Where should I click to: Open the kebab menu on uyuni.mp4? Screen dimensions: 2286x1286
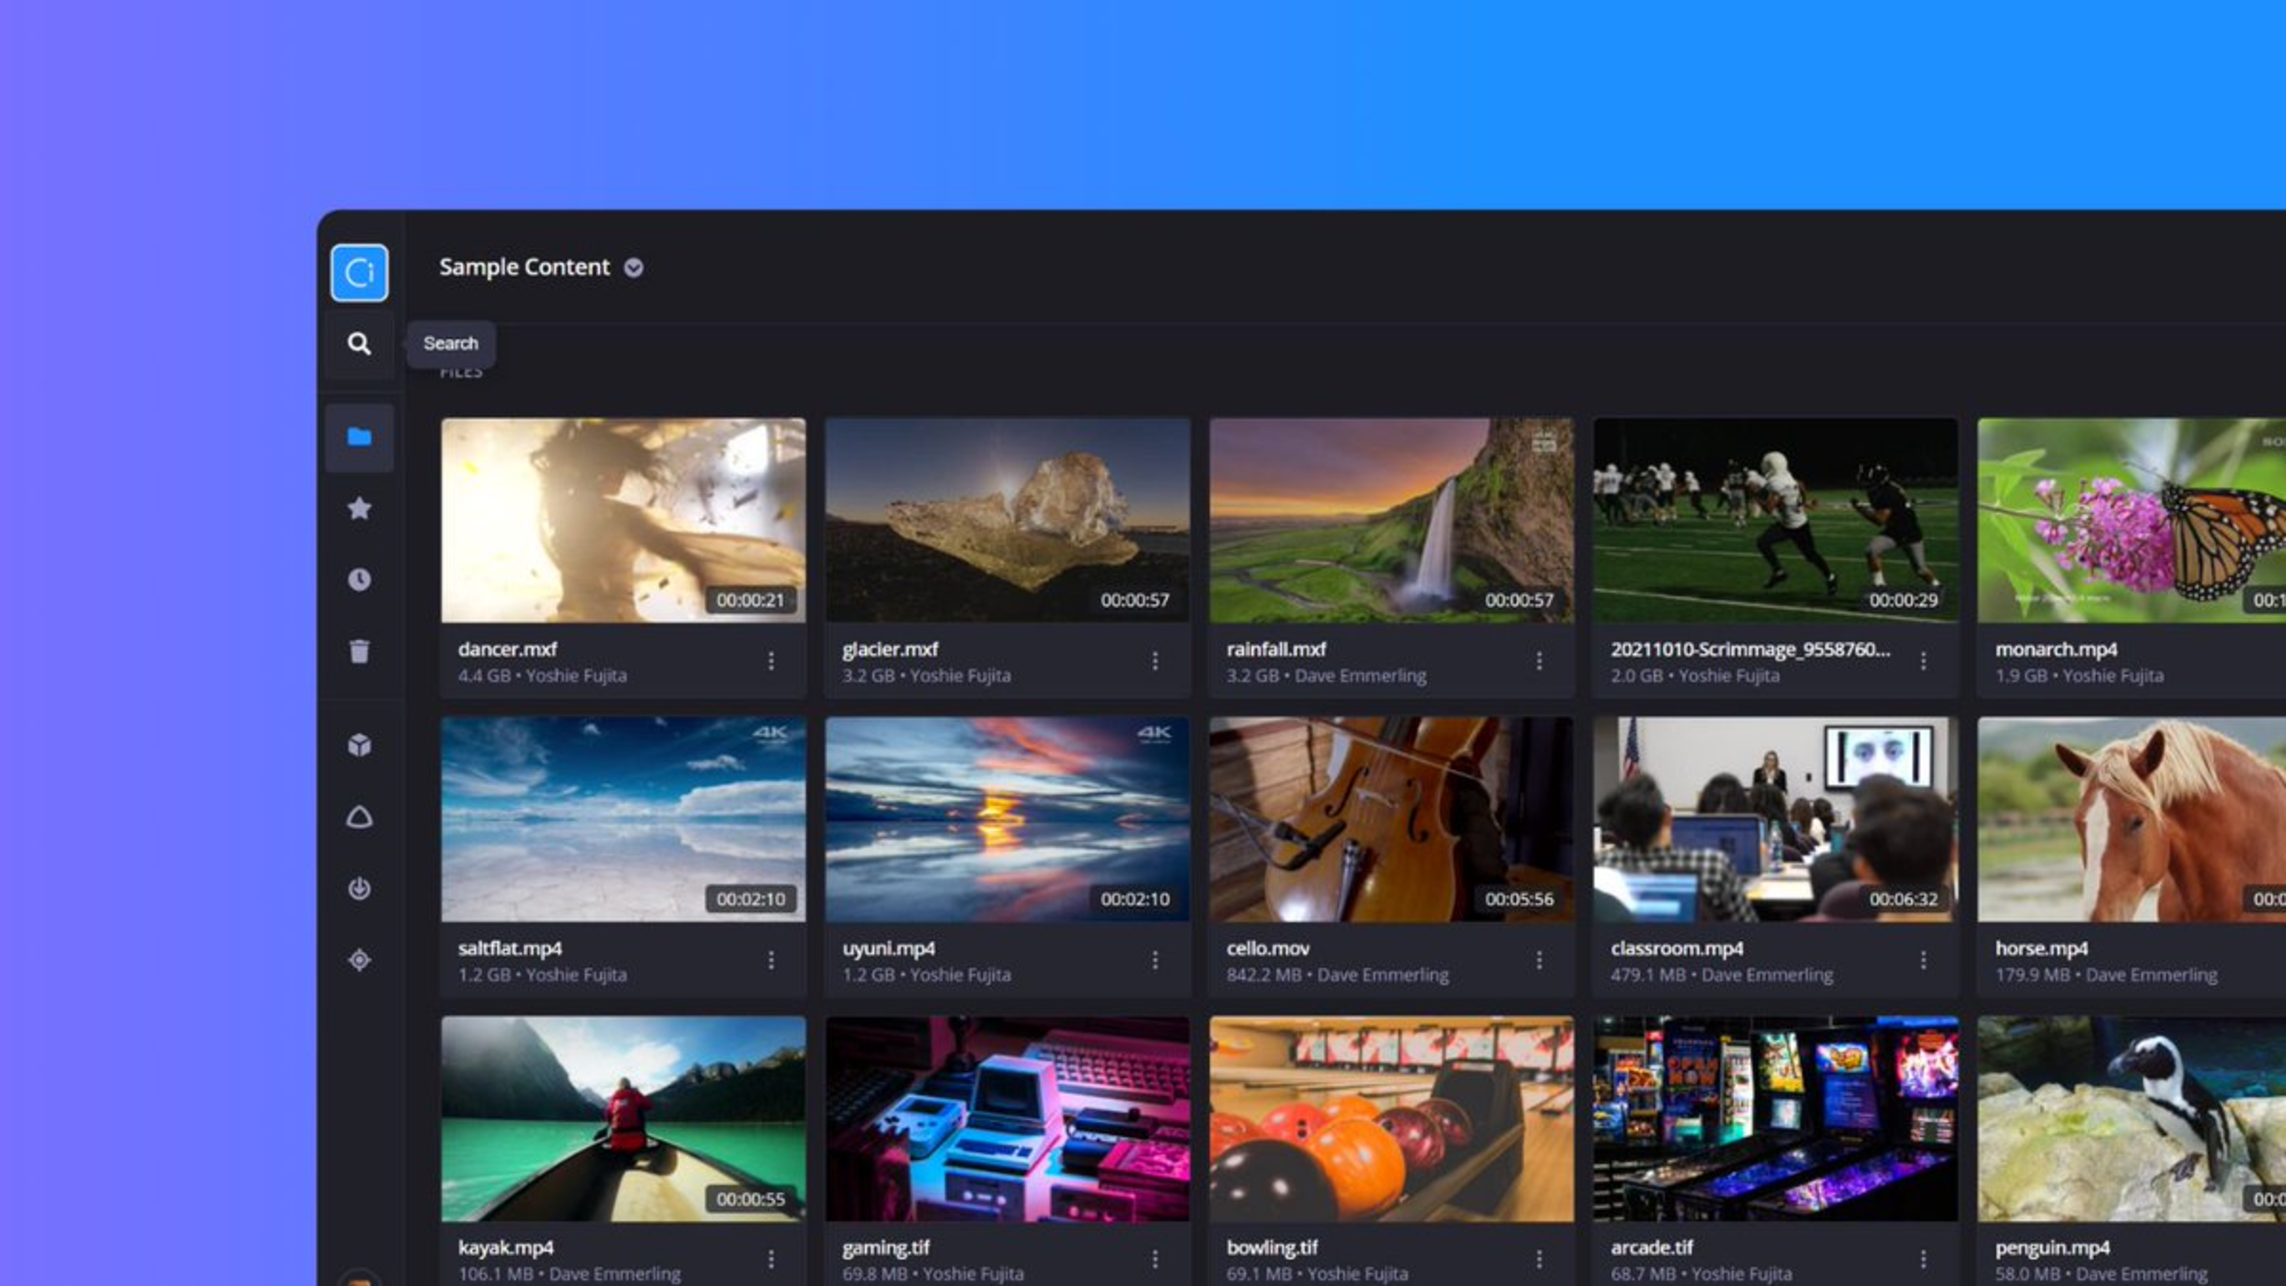pos(1155,960)
